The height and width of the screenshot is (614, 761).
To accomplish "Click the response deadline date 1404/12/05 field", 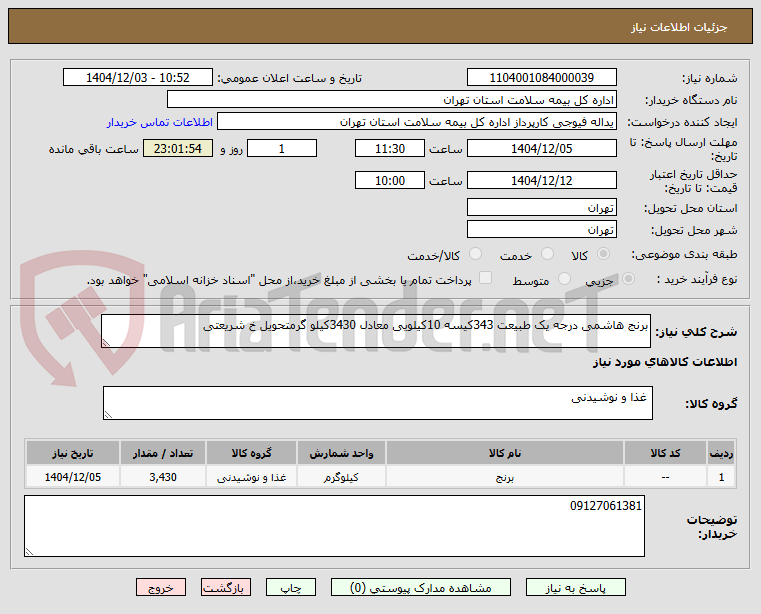I will [x=542, y=148].
